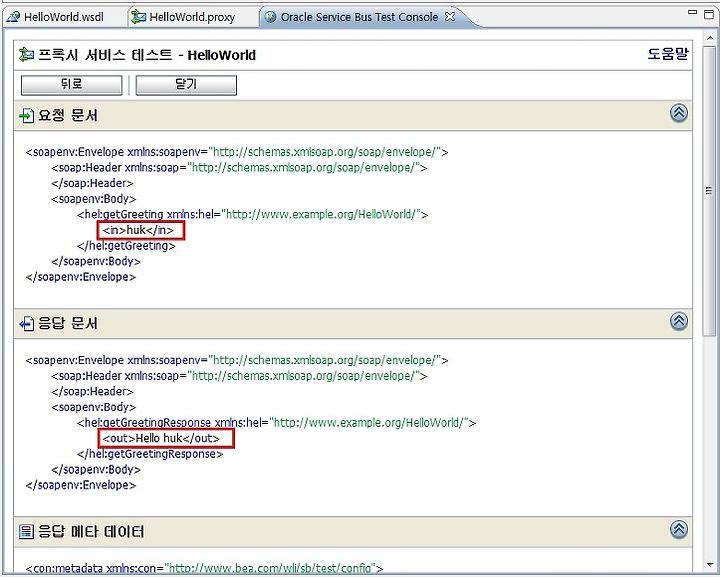The image size is (720, 577).
Task: Click the 뒤로 back button
Action: [x=72, y=85]
